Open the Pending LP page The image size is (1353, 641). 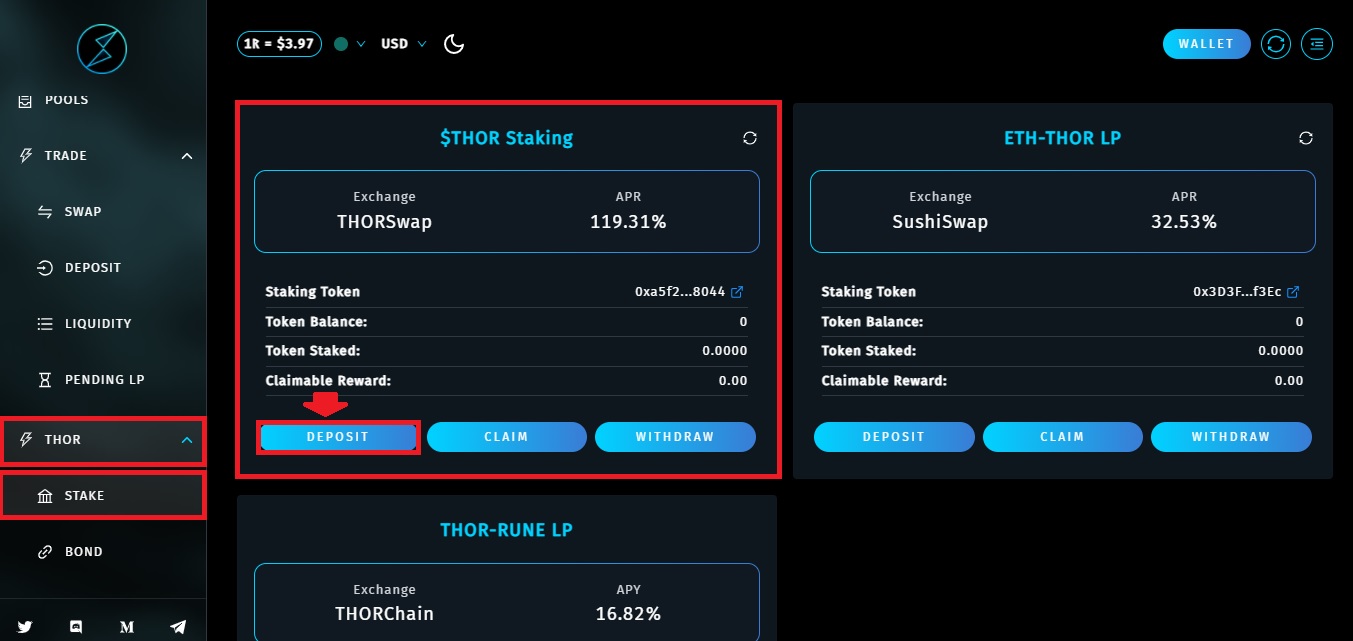click(103, 380)
